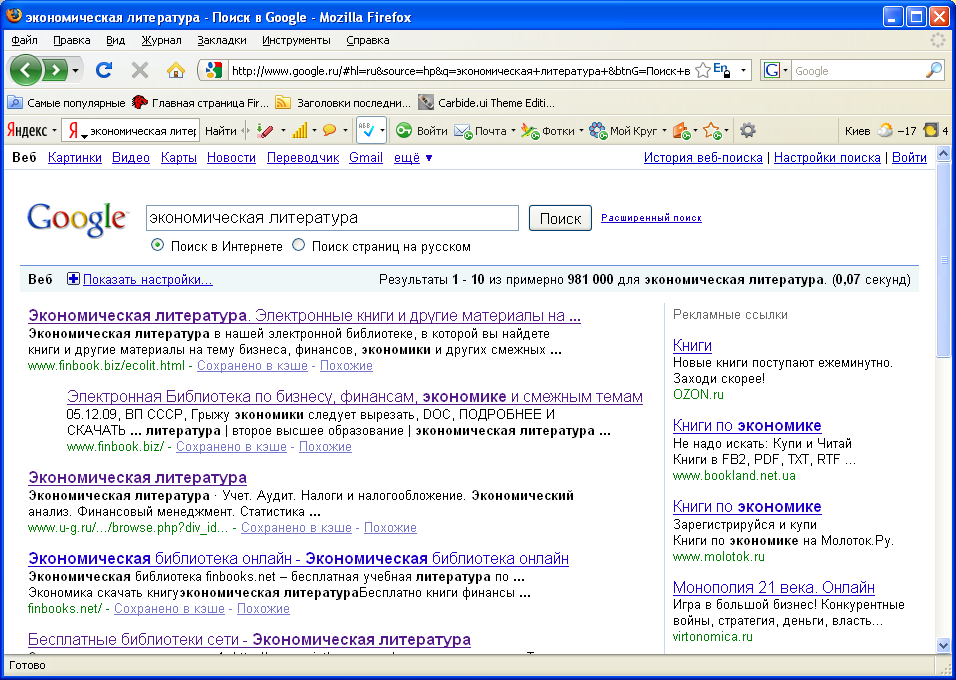956x680 pixels.
Task: Open Yandex toolbar highlighter marker tool
Action: tap(265, 131)
